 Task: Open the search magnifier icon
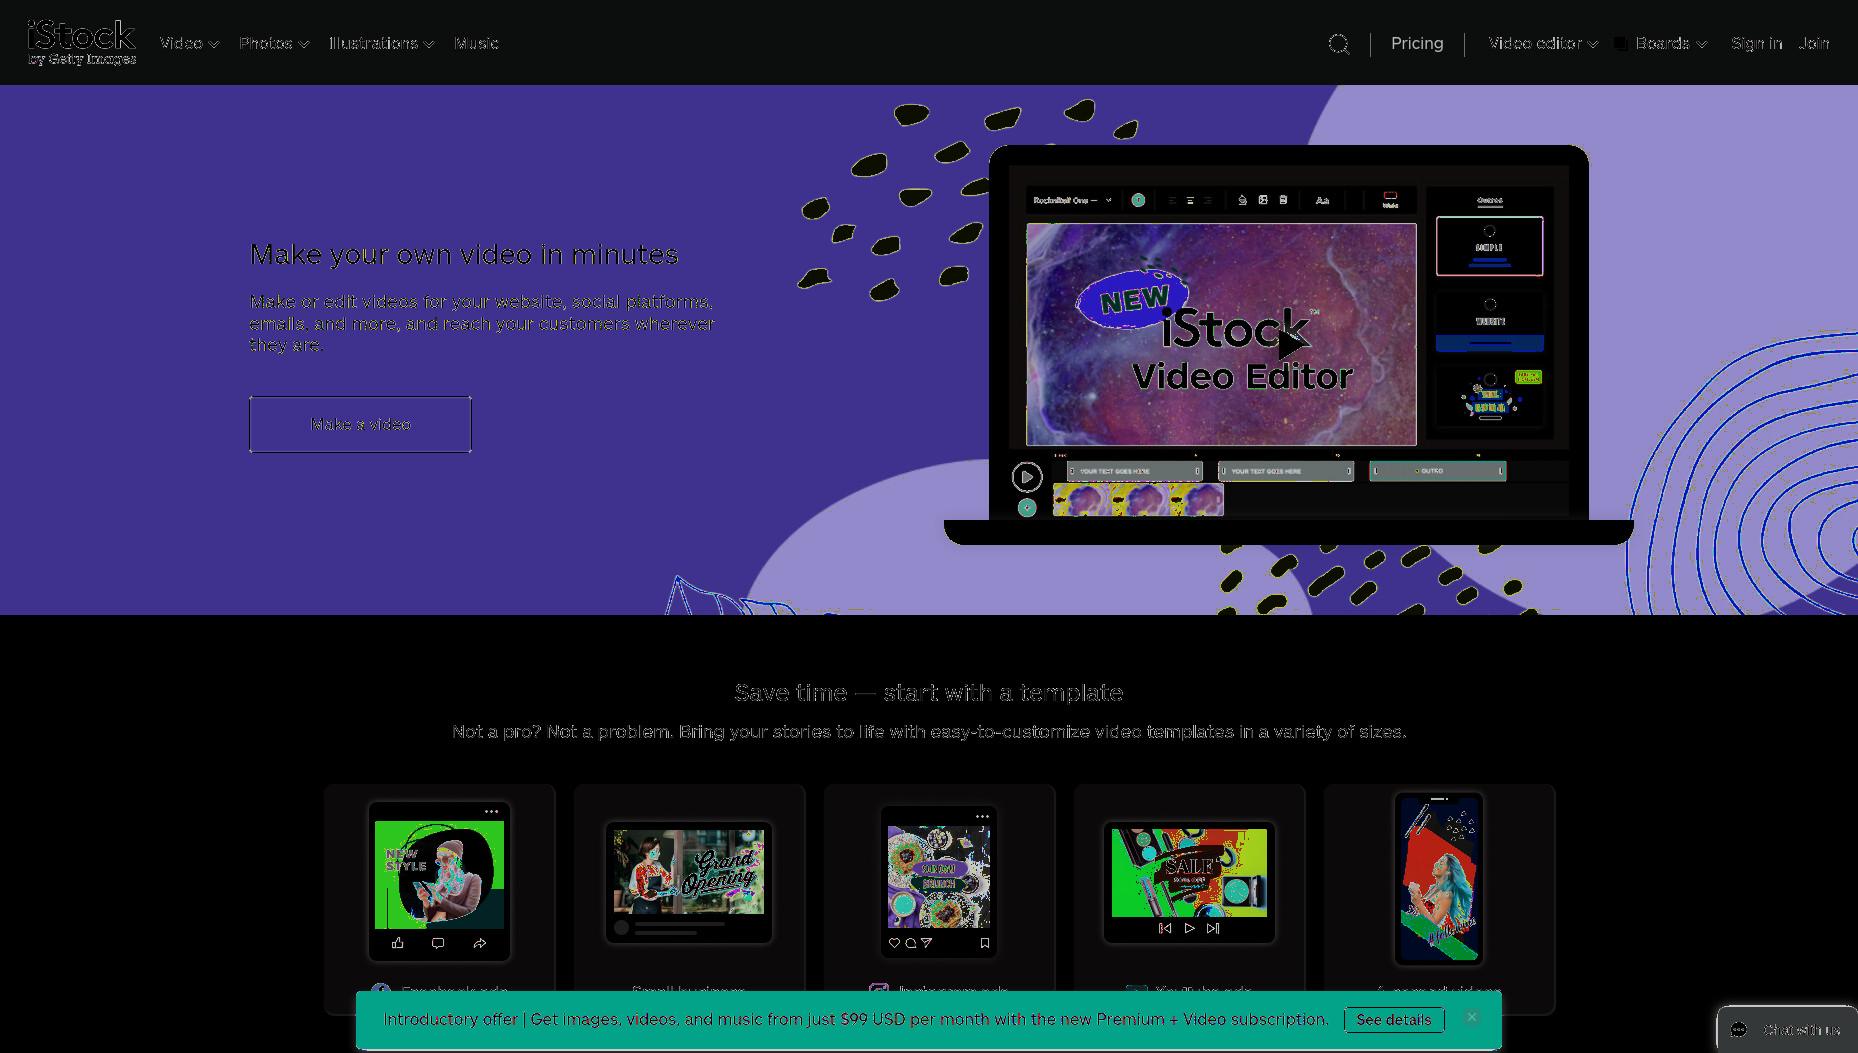pyautogui.click(x=1338, y=44)
